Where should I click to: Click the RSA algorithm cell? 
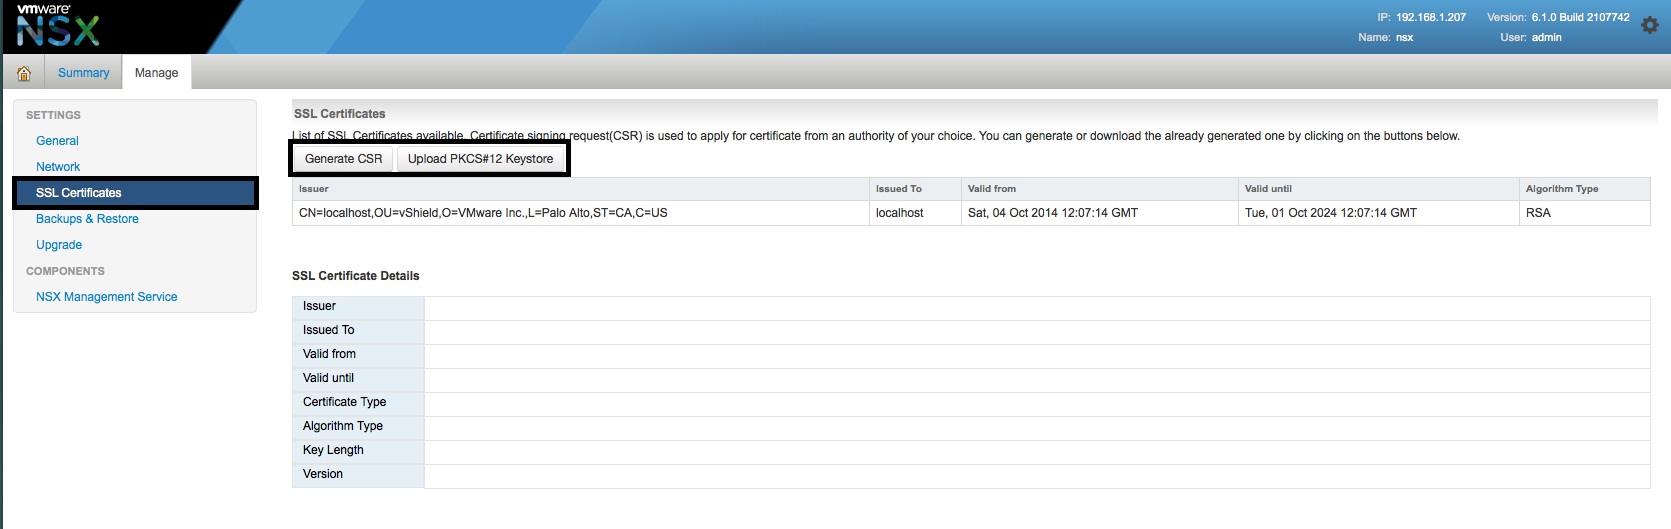tap(1538, 213)
